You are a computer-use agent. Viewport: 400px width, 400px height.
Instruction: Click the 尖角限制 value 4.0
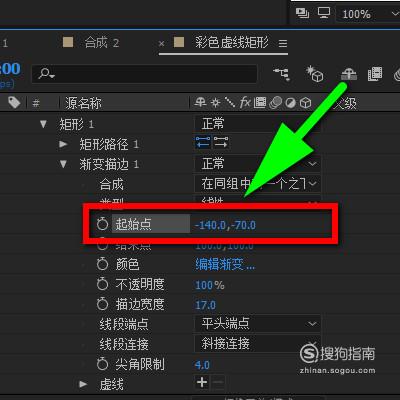[202, 365]
